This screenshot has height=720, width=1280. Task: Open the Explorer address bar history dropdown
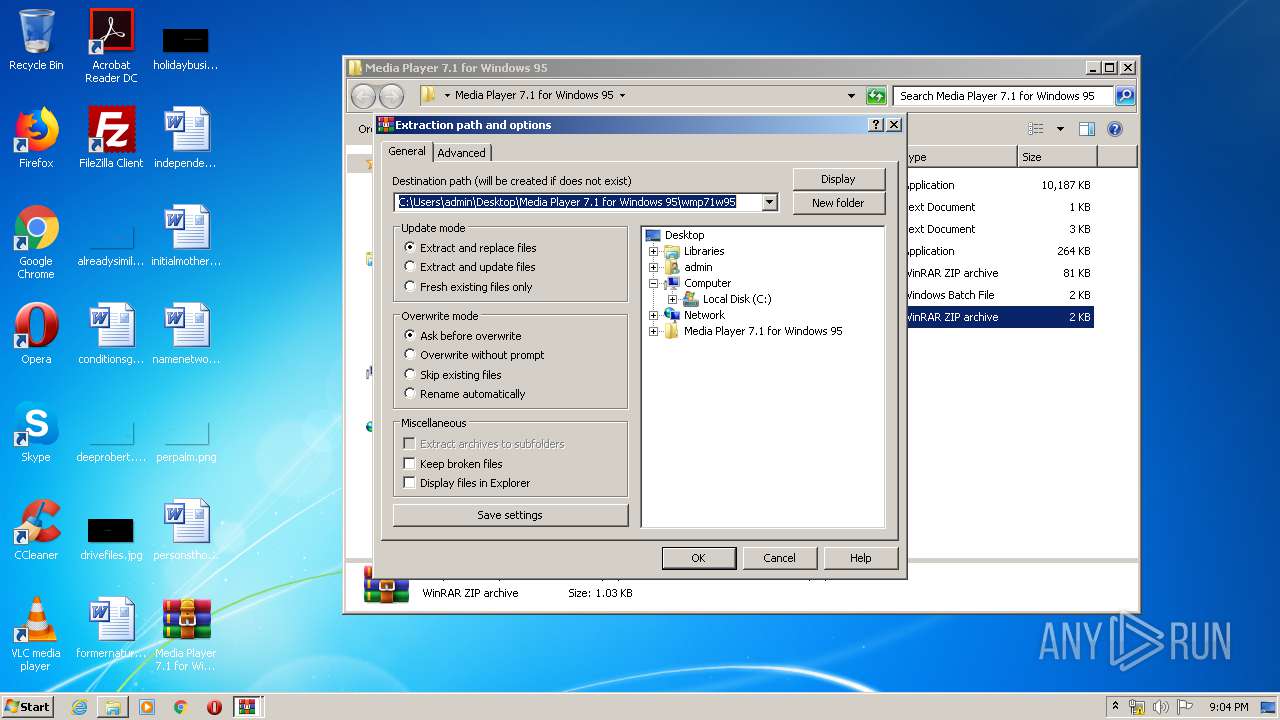pos(851,96)
